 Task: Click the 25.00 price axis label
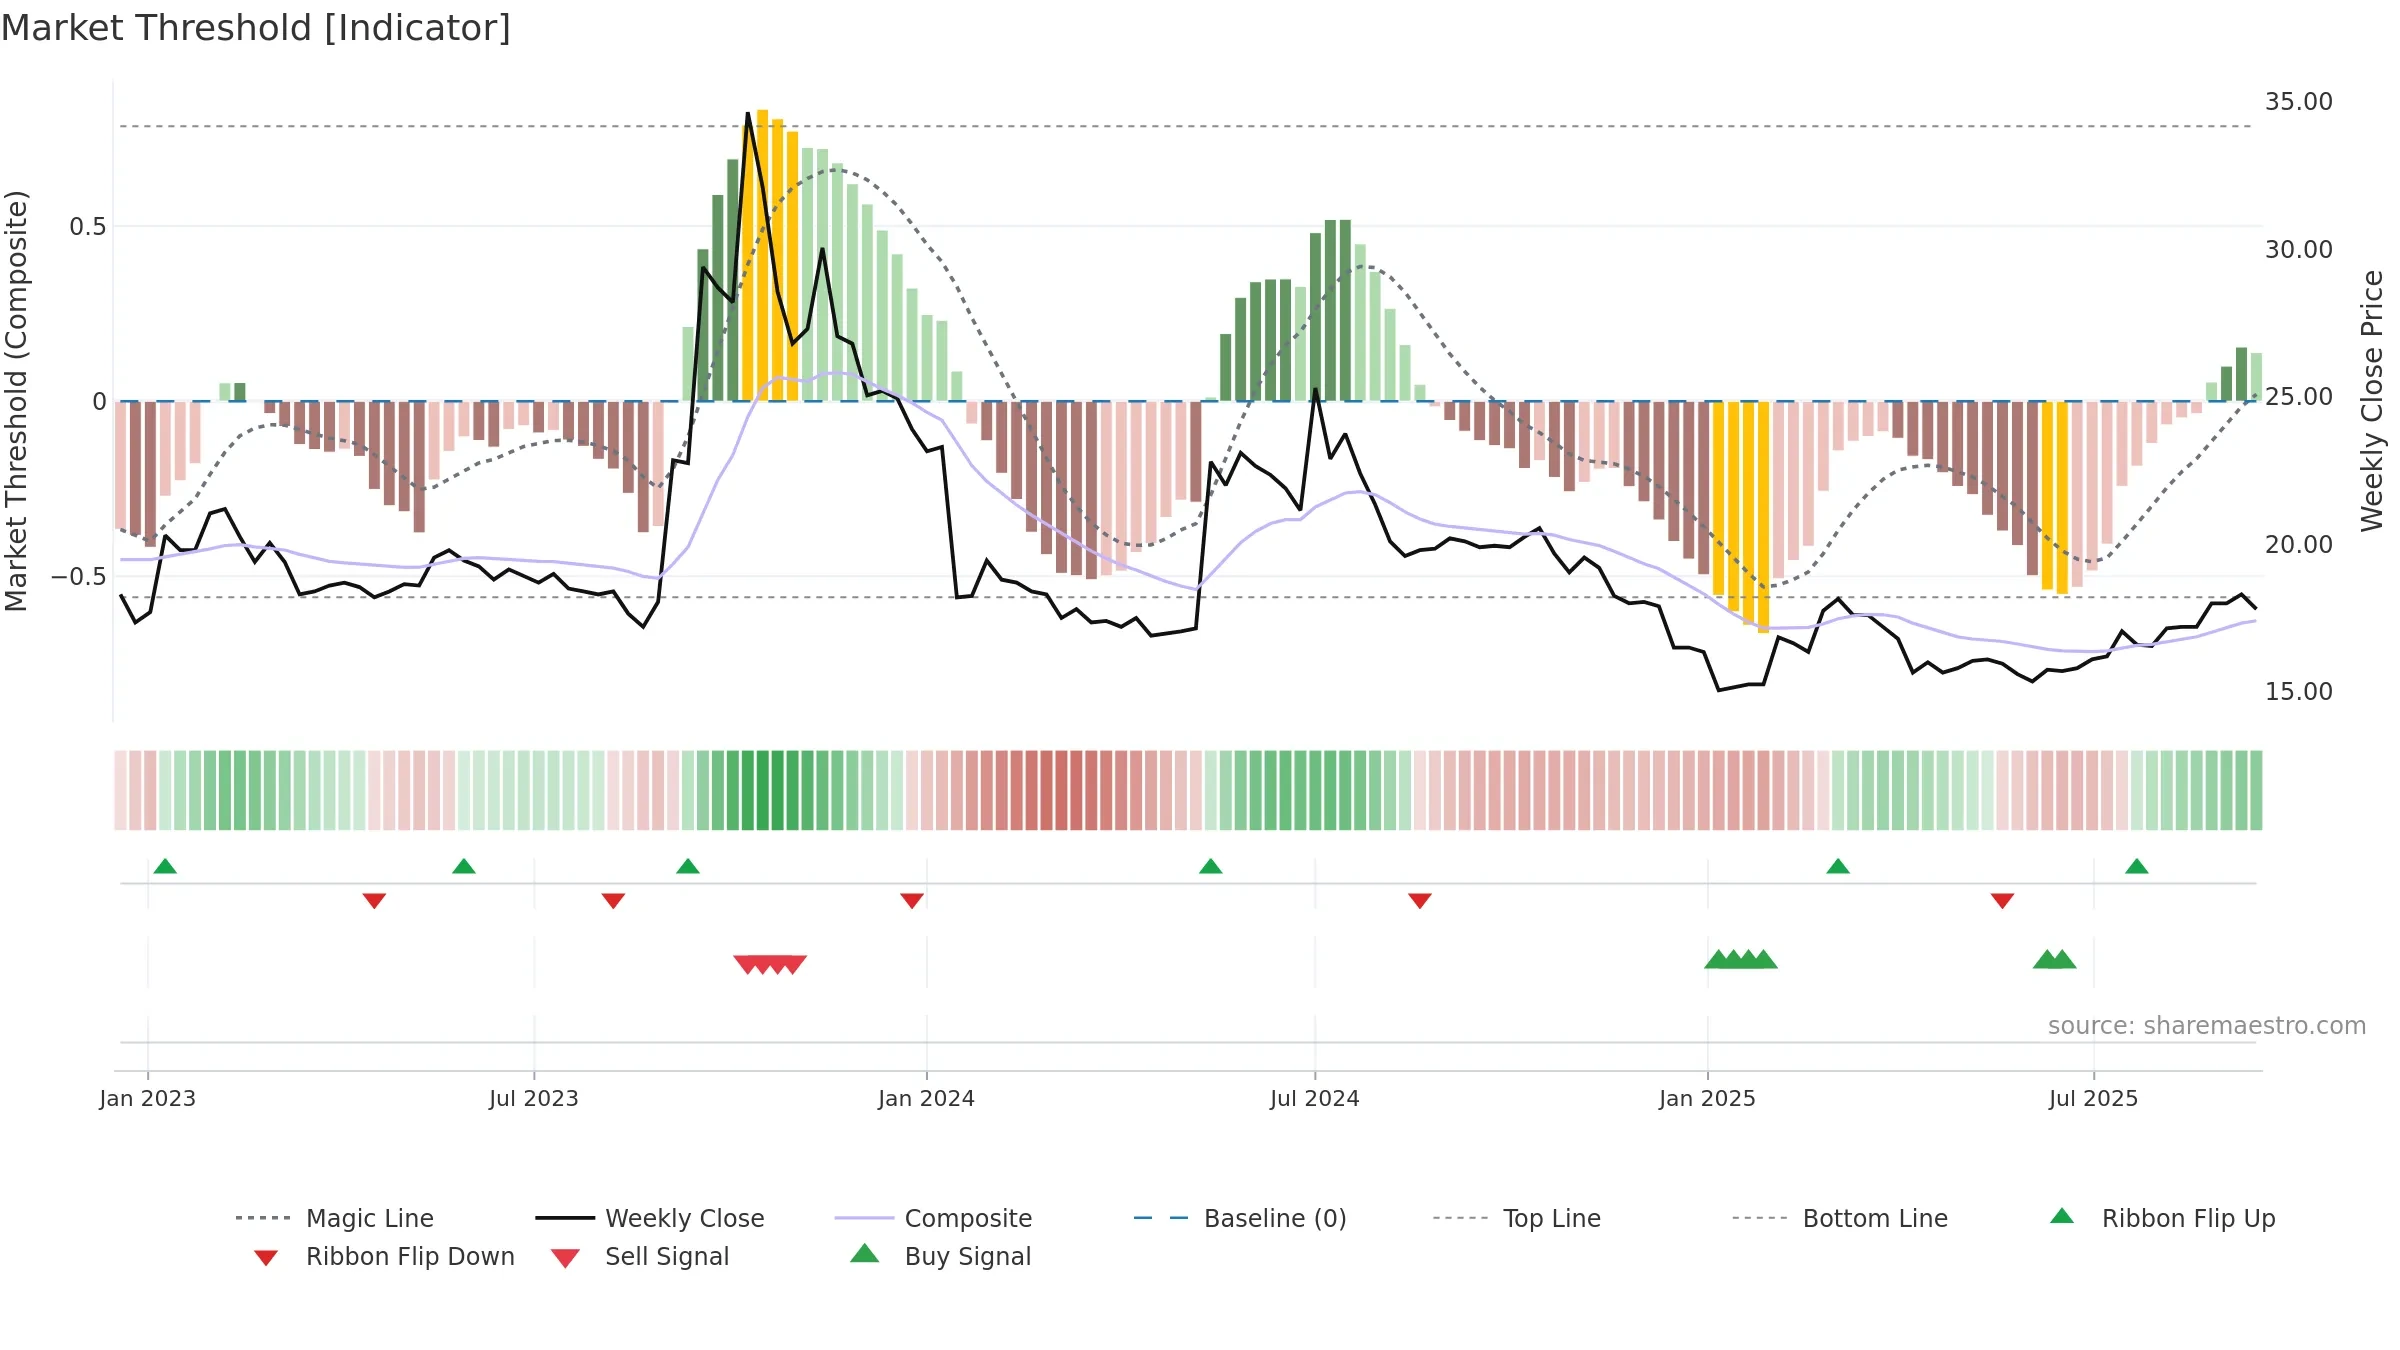pos(2299,397)
